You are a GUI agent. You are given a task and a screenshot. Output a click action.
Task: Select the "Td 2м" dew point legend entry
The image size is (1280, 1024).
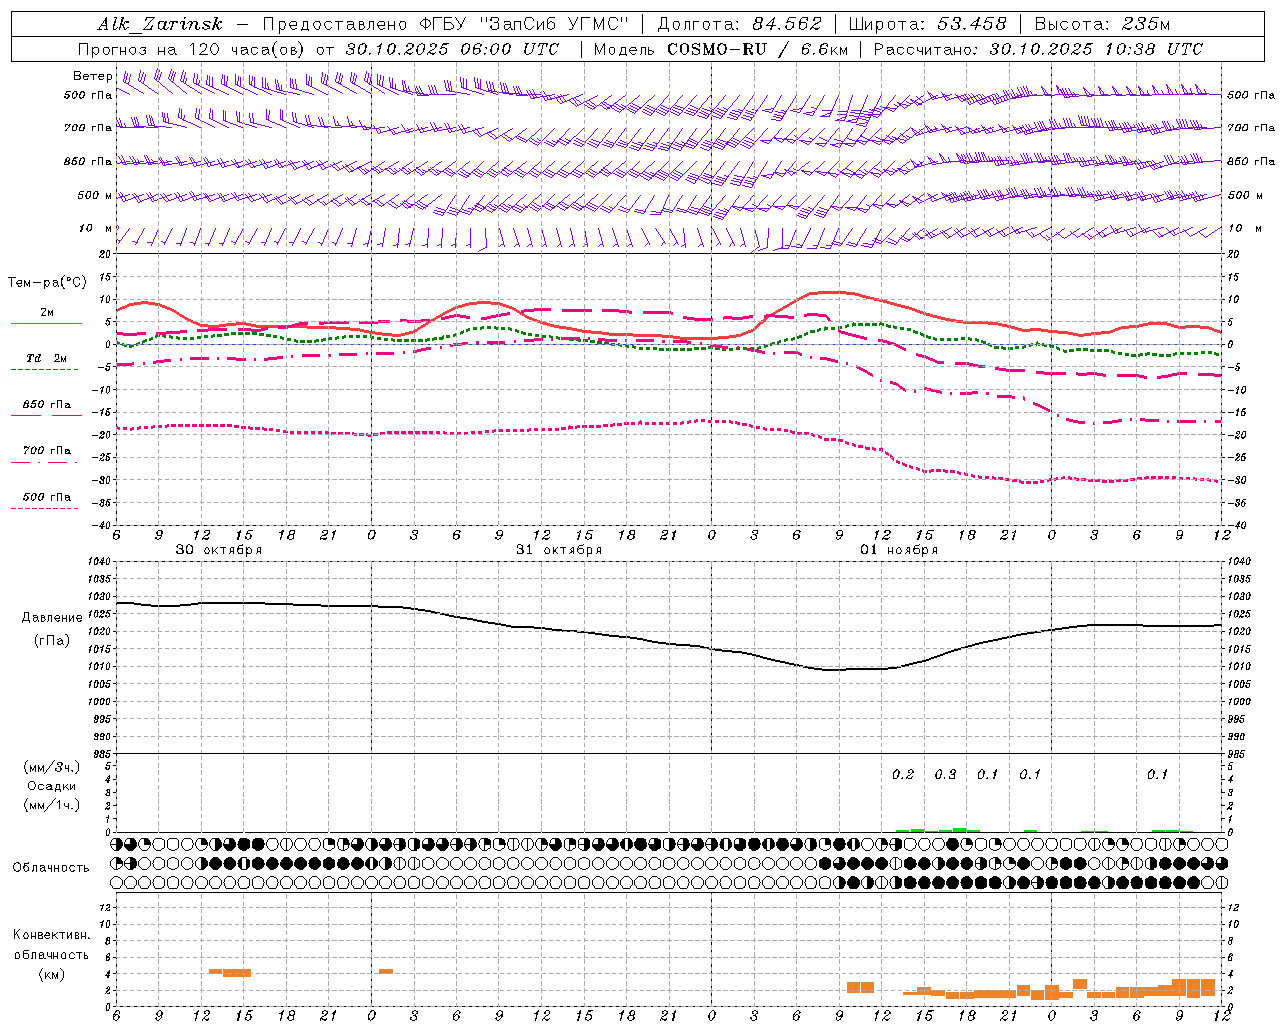(x=47, y=358)
